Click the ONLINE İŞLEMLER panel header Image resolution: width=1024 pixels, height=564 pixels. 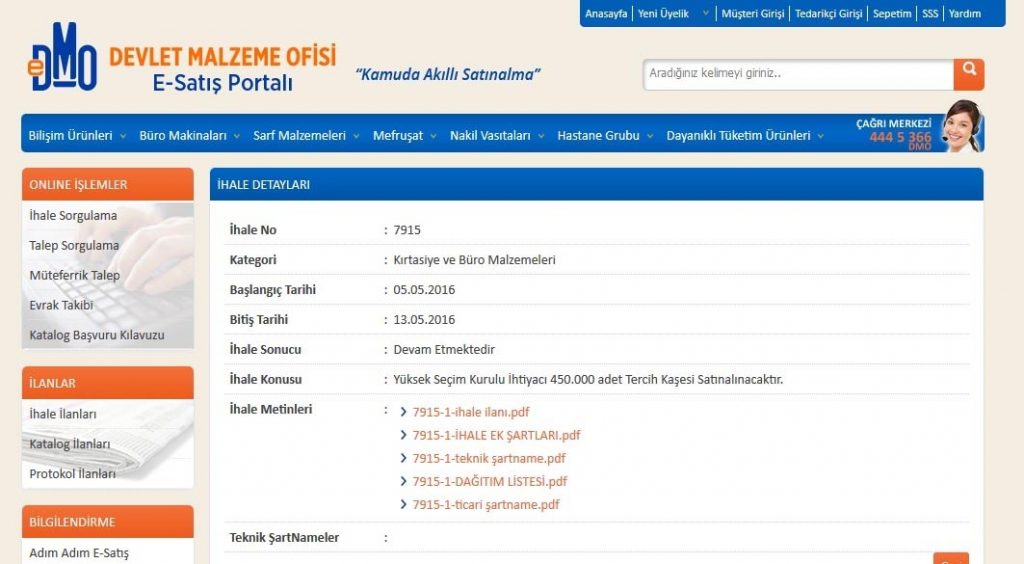tap(108, 185)
